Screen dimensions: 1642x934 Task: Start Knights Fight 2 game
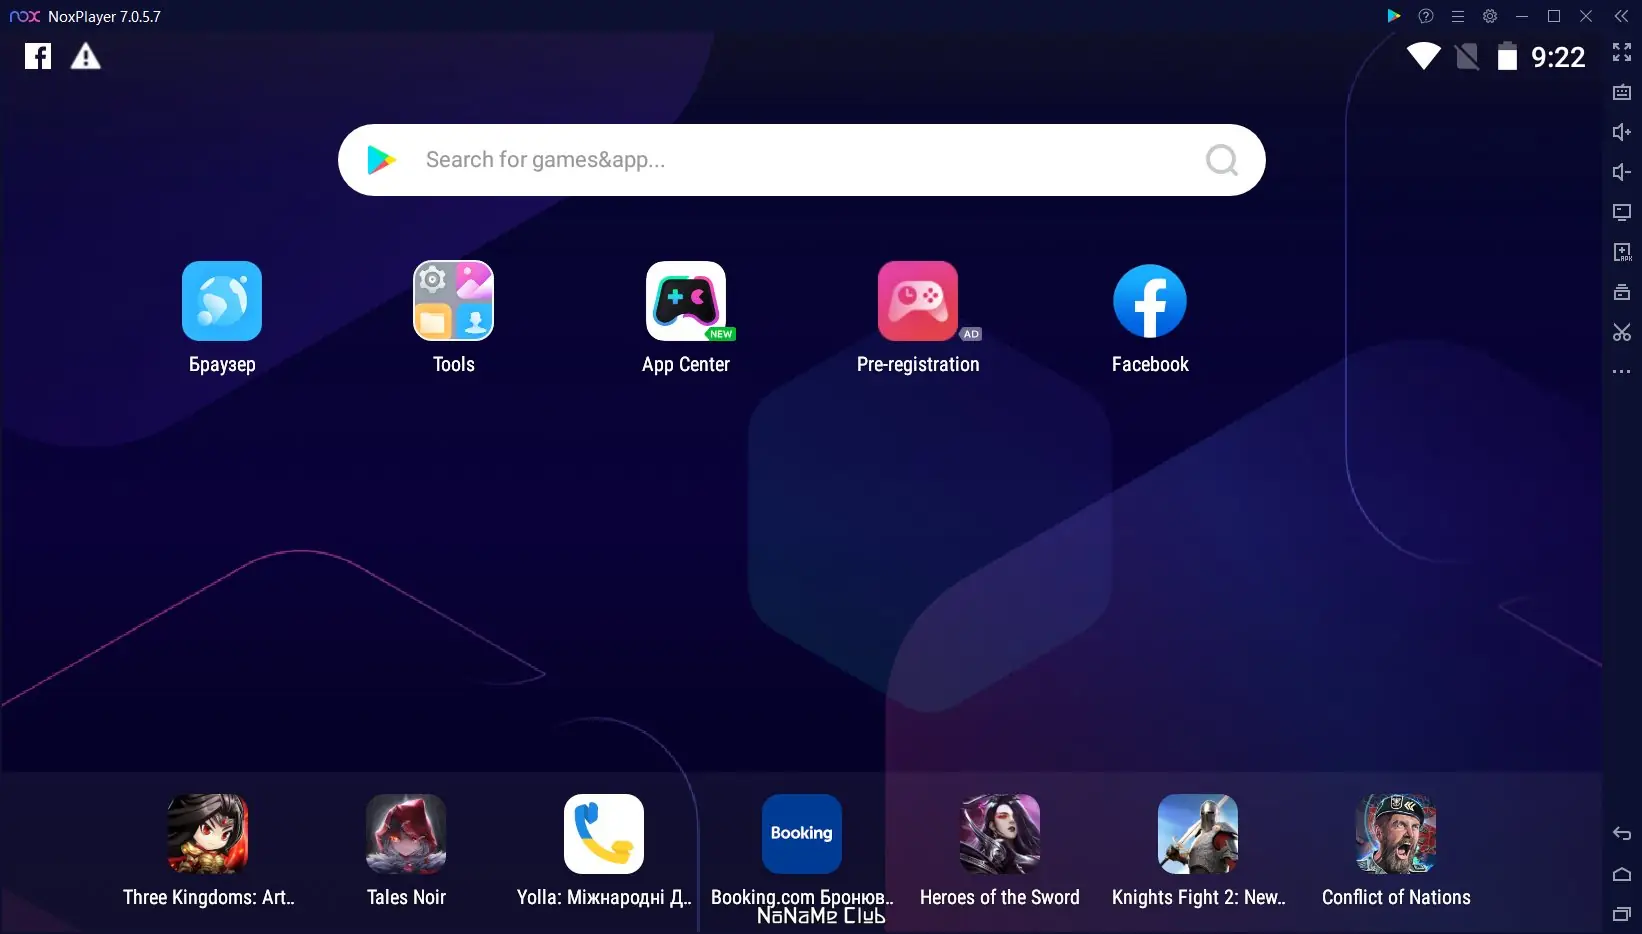[1198, 834]
